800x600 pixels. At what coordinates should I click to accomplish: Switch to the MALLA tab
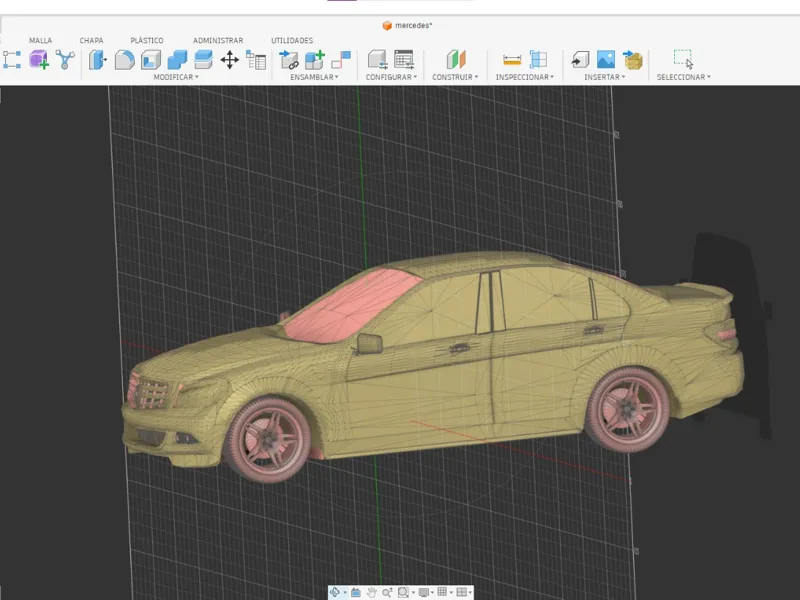[40, 40]
